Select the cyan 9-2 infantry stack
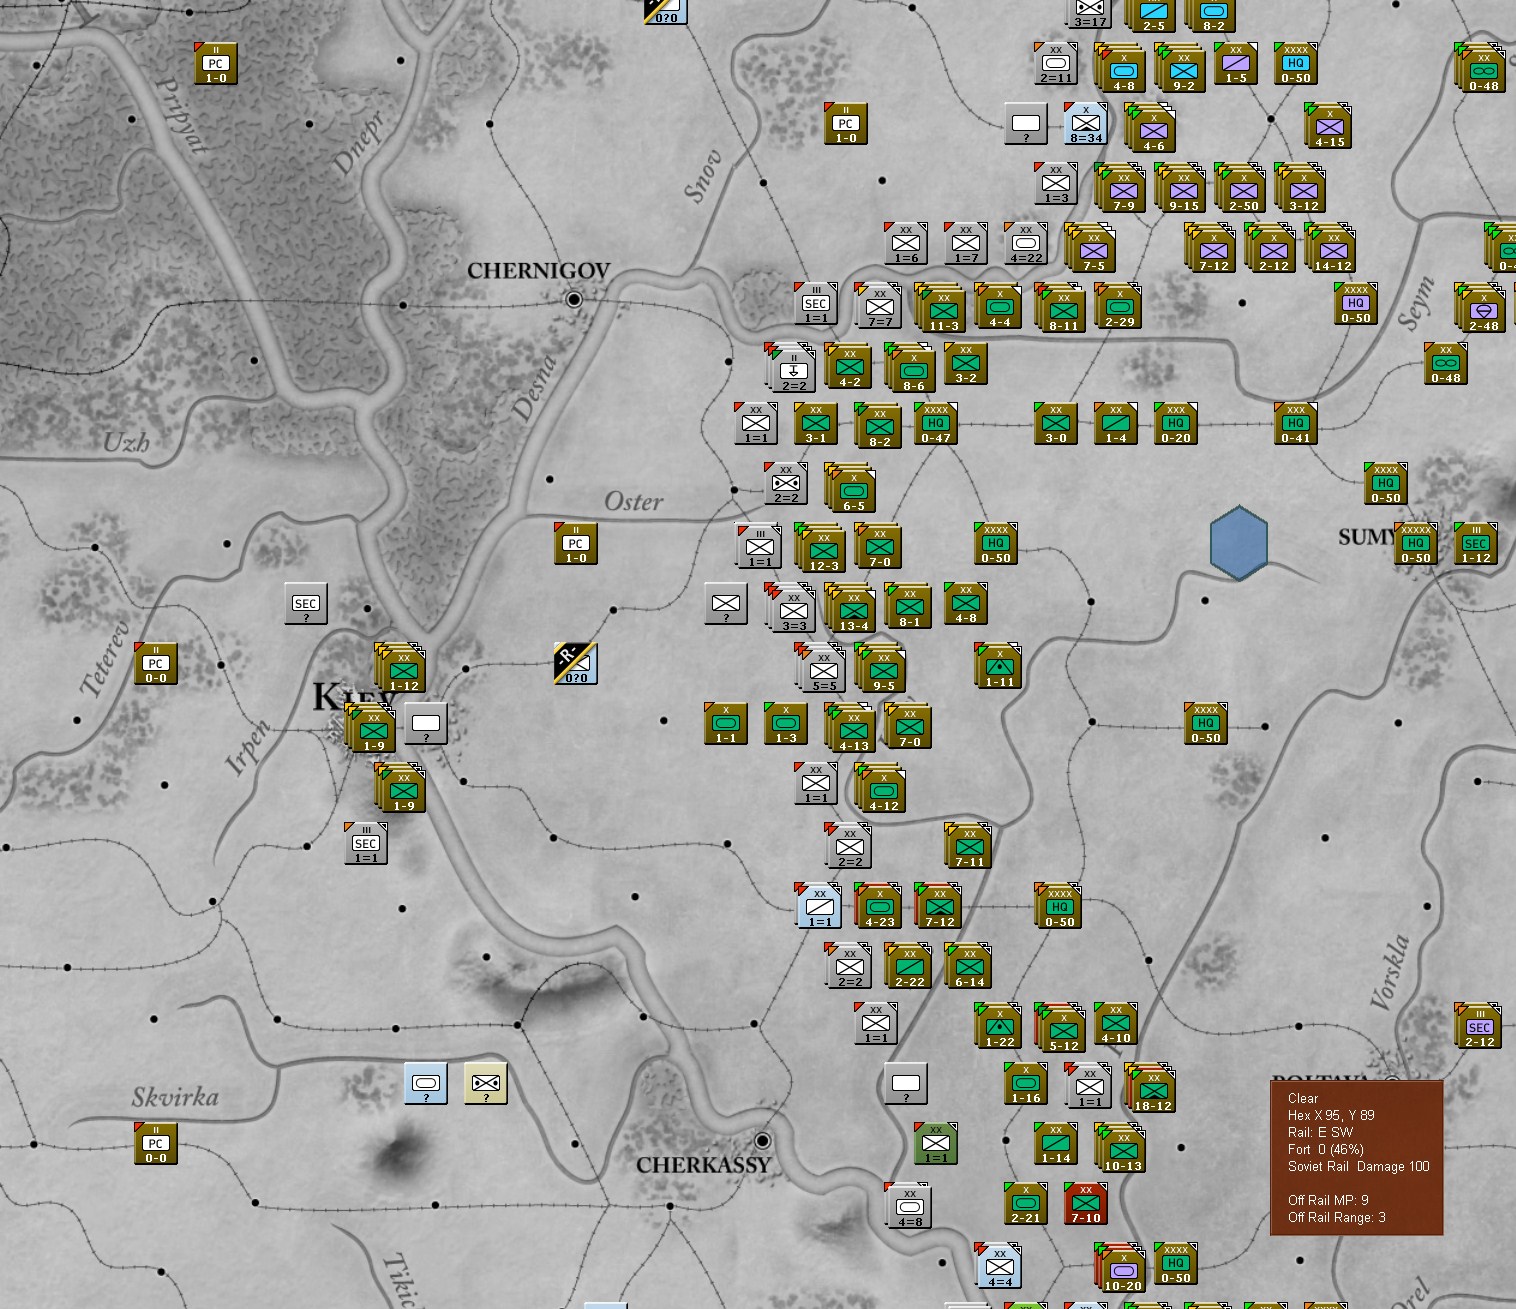Screen dimensions: 1516x1309 [x=1182, y=69]
